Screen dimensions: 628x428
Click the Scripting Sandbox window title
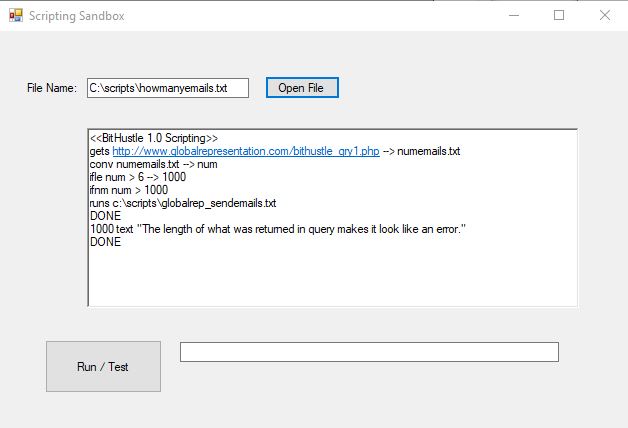(x=76, y=16)
